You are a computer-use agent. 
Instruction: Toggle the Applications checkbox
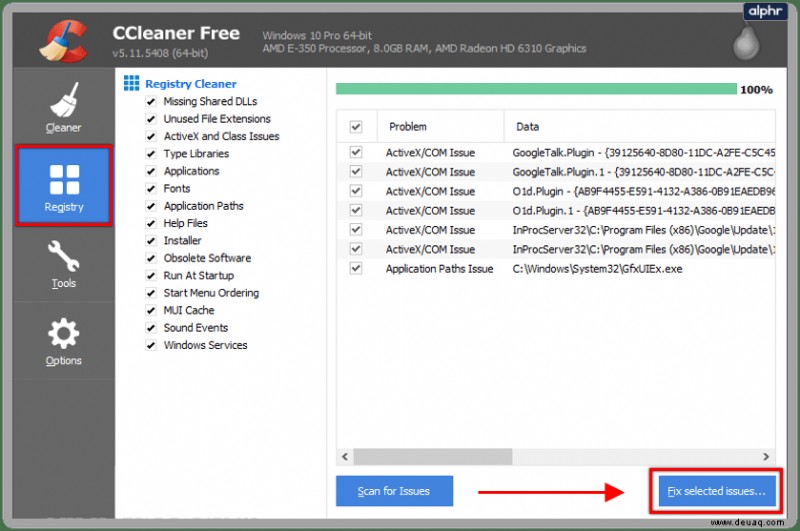click(x=151, y=171)
